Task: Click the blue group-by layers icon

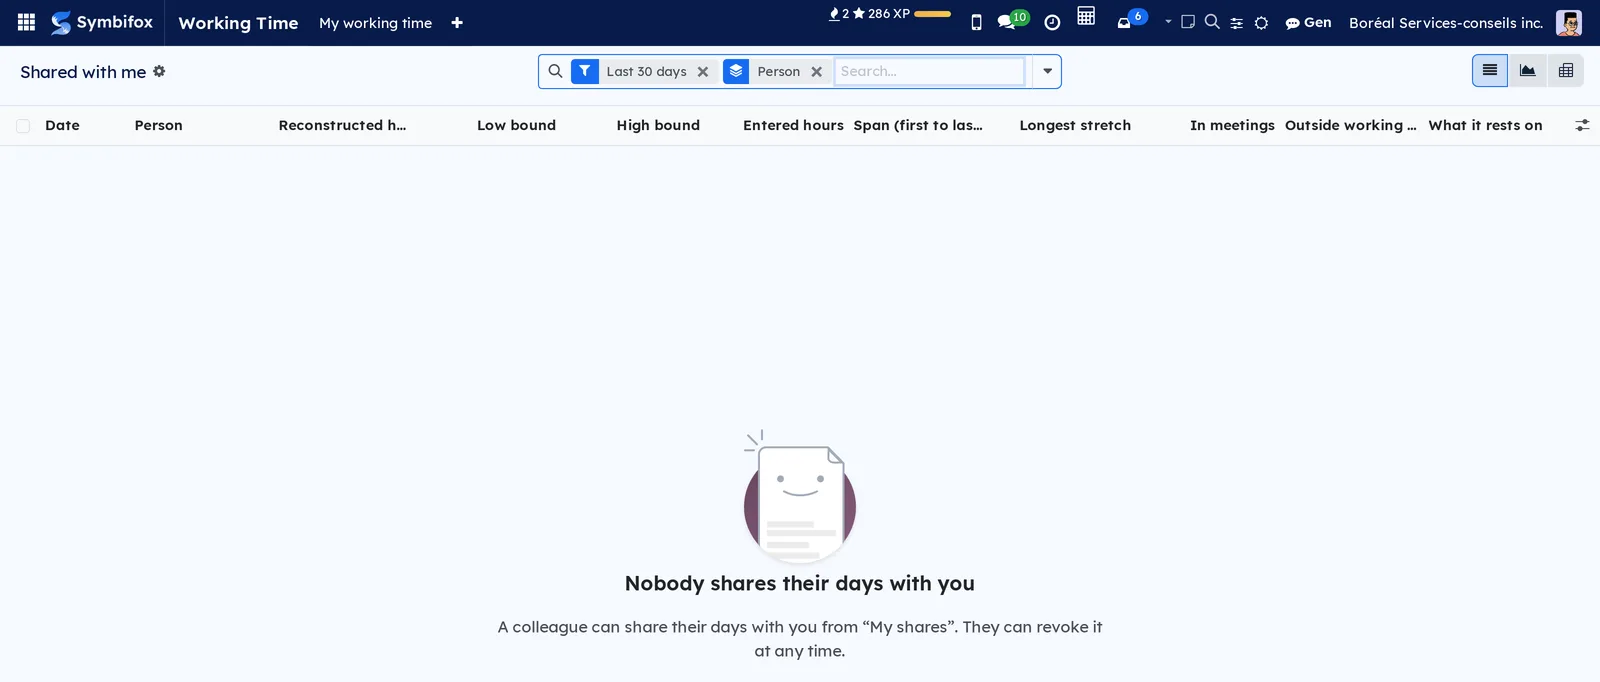Action: click(736, 71)
